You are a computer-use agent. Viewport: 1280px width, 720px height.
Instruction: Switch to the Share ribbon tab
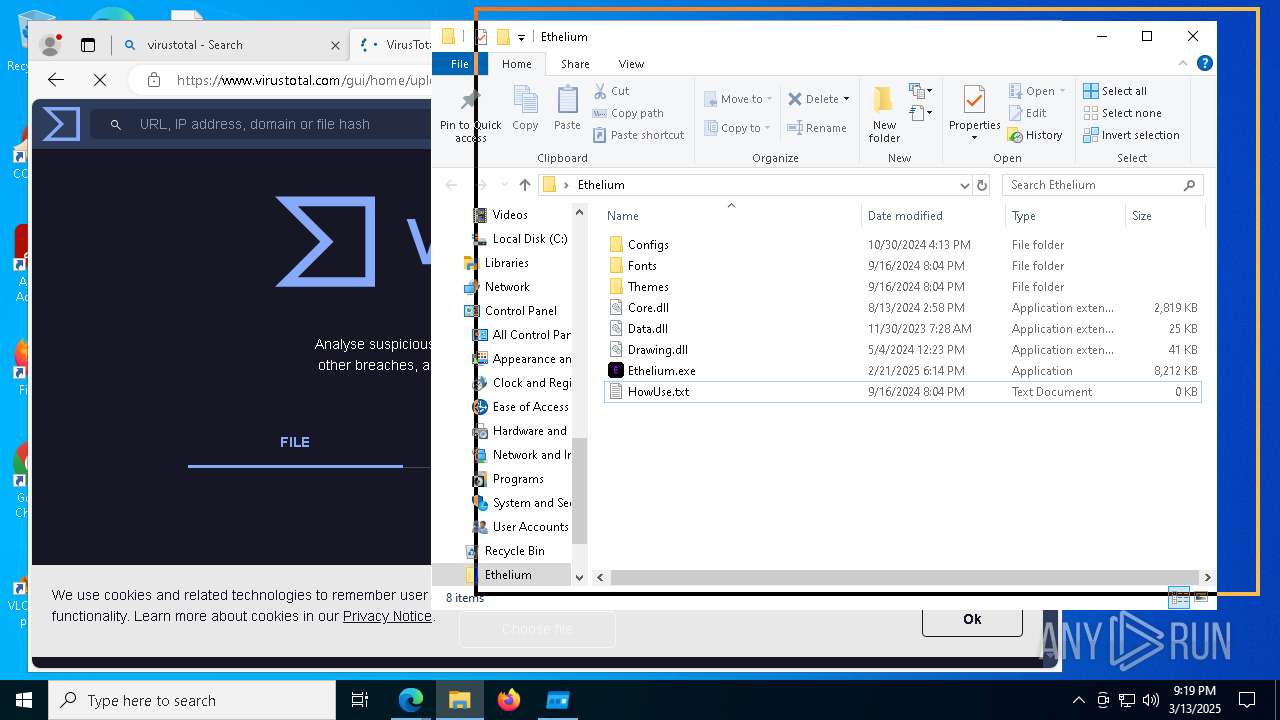(x=575, y=64)
